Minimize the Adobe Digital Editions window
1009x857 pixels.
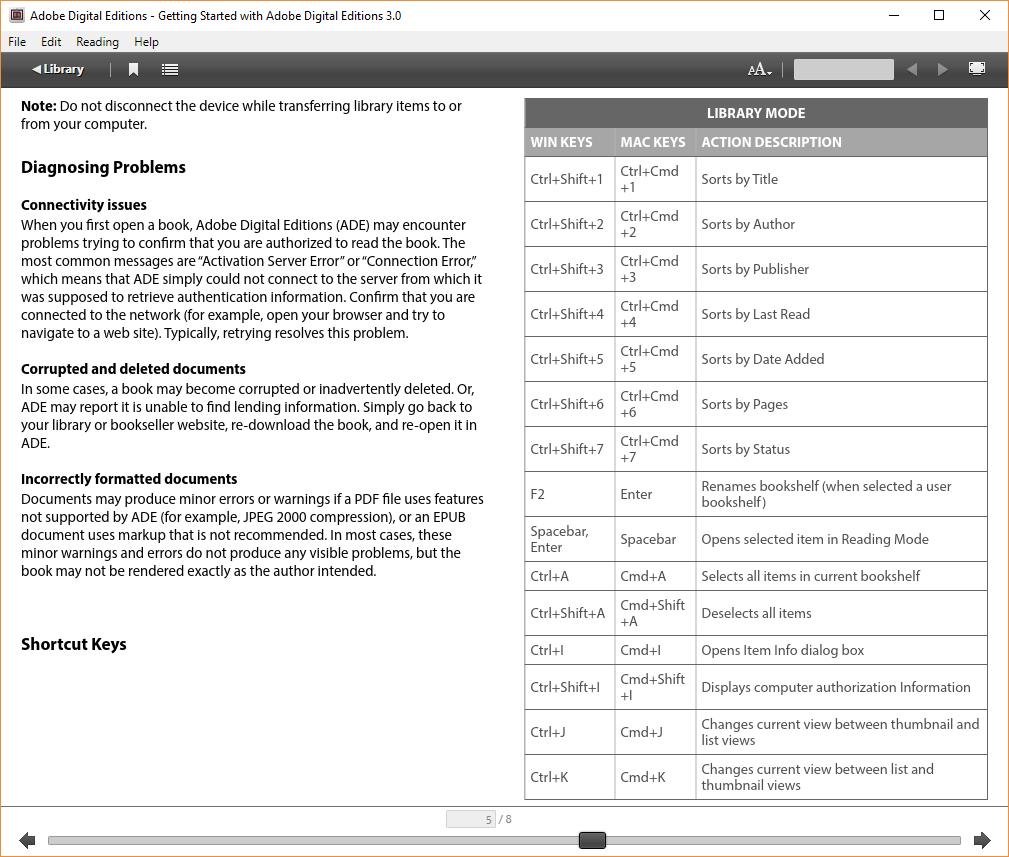(894, 15)
